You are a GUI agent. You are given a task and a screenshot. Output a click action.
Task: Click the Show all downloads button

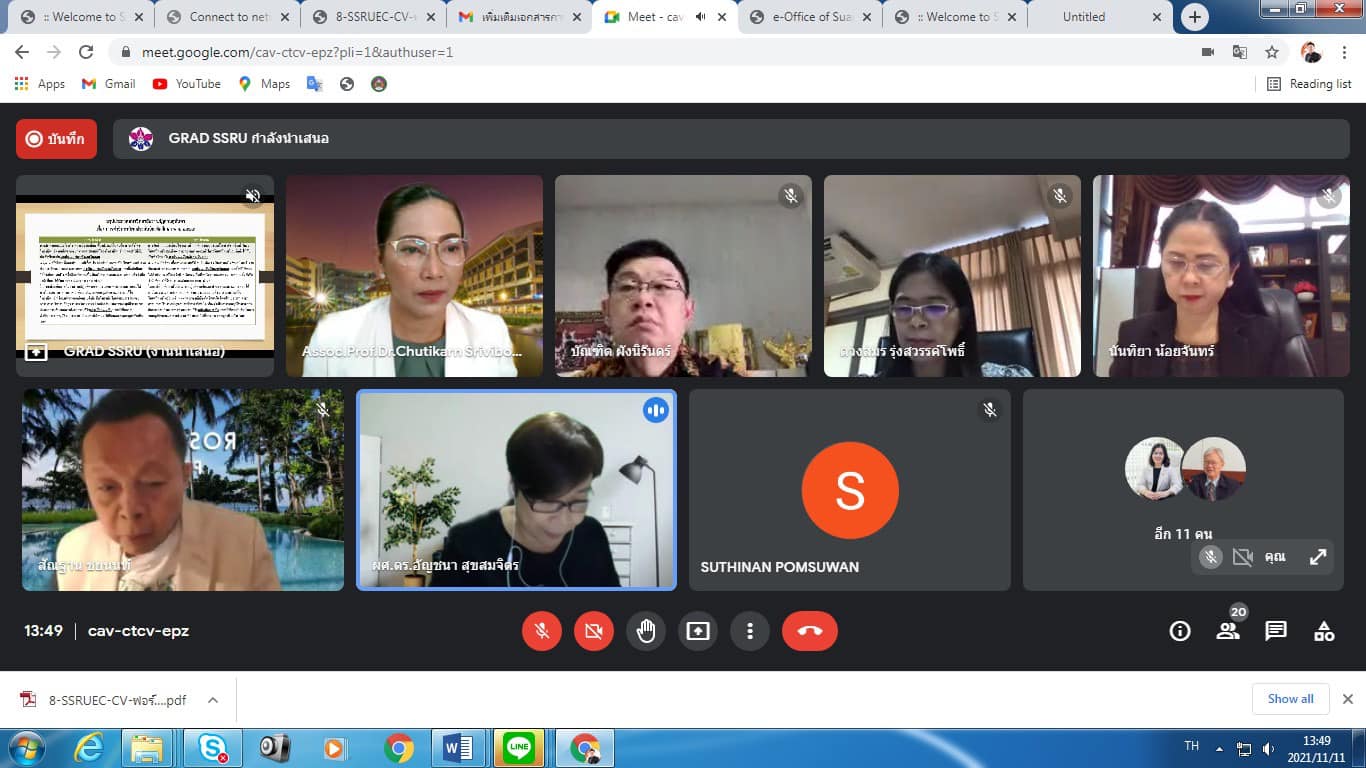1290,699
